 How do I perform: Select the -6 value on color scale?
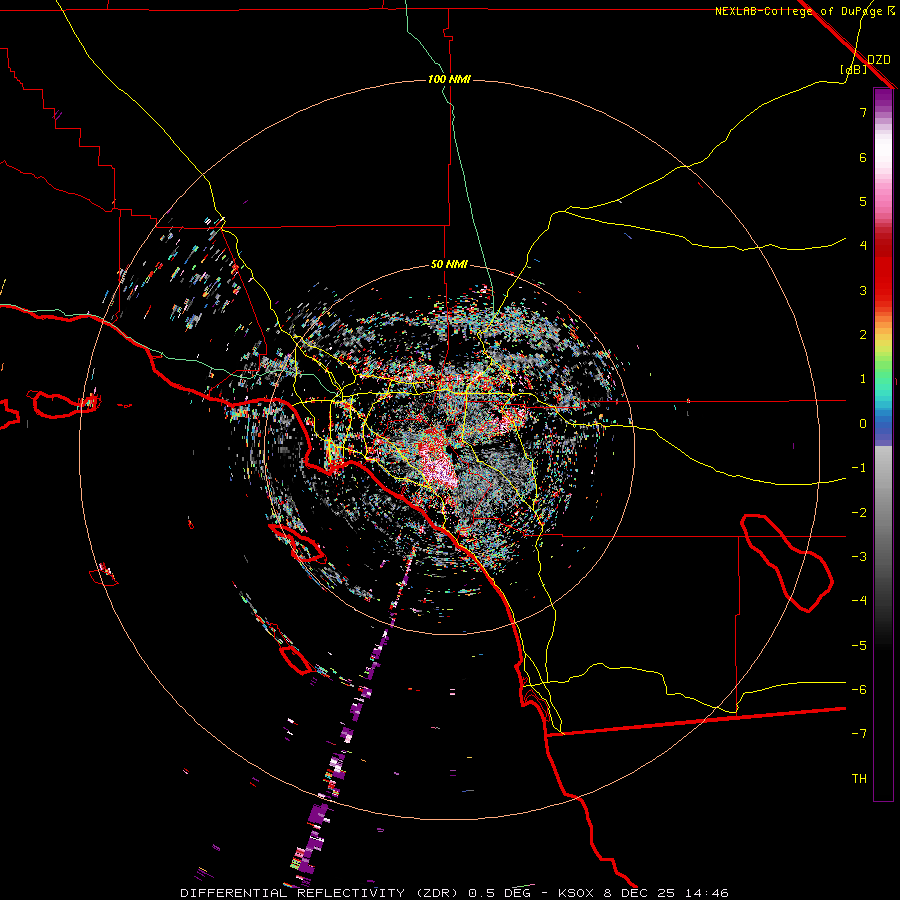tap(859, 690)
